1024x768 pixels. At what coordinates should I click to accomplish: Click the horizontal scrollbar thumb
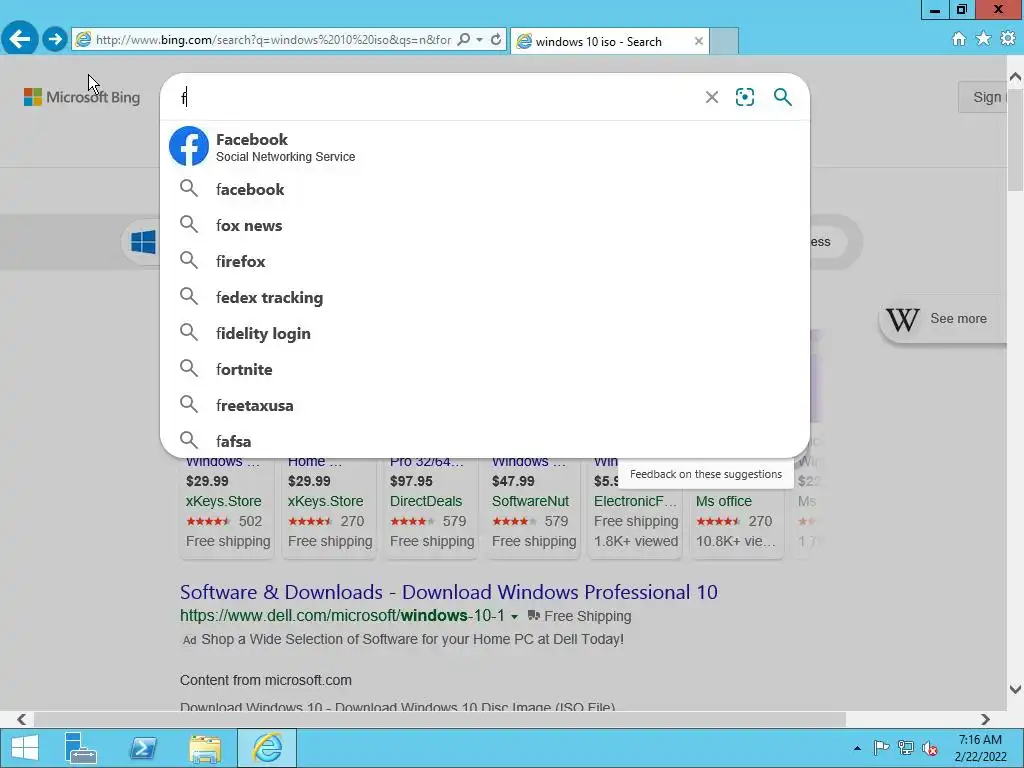(x=440, y=719)
